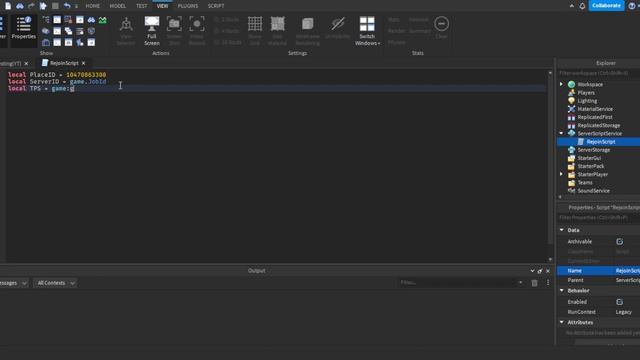
Task: Click the help question mark icon
Action: pyautogui.click(x=632, y=6)
